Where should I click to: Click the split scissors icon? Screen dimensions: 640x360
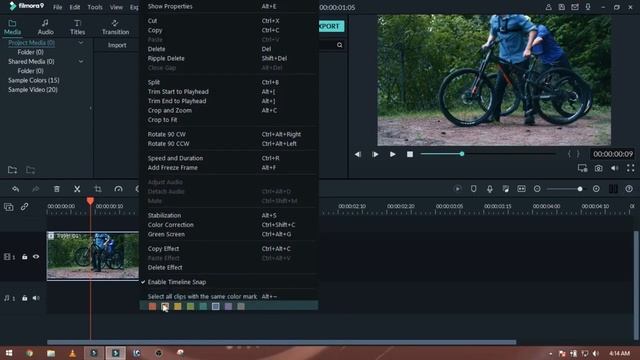(77, 189)
